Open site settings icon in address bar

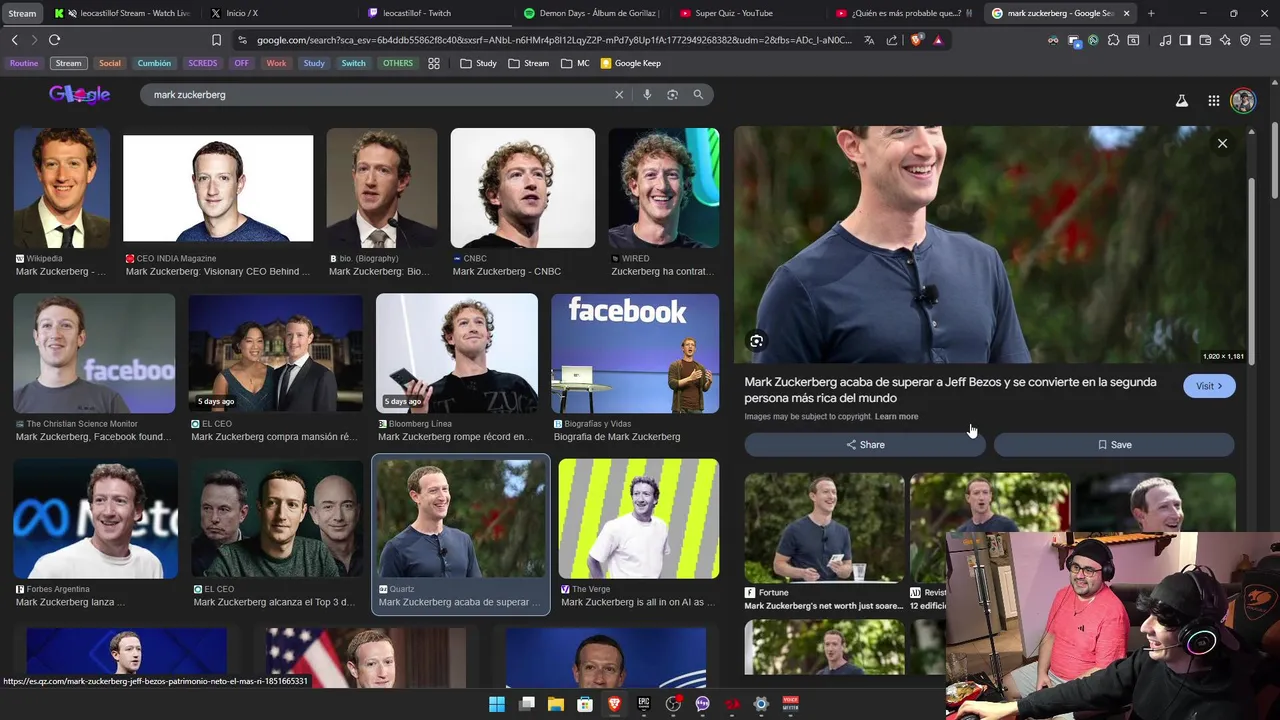coord(242,40)
